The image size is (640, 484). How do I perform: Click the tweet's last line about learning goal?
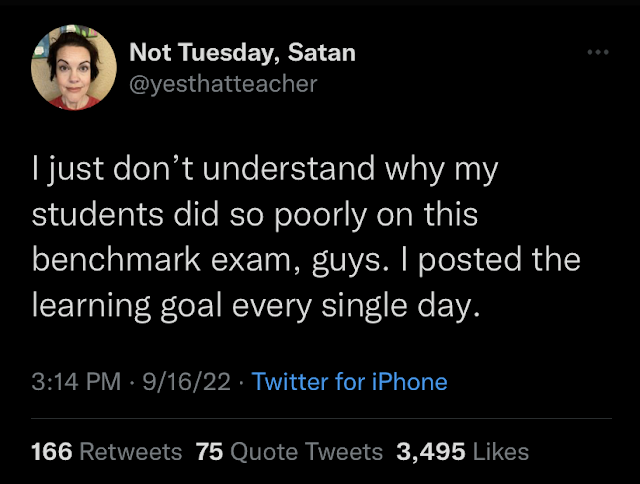(x=257, y=301)
